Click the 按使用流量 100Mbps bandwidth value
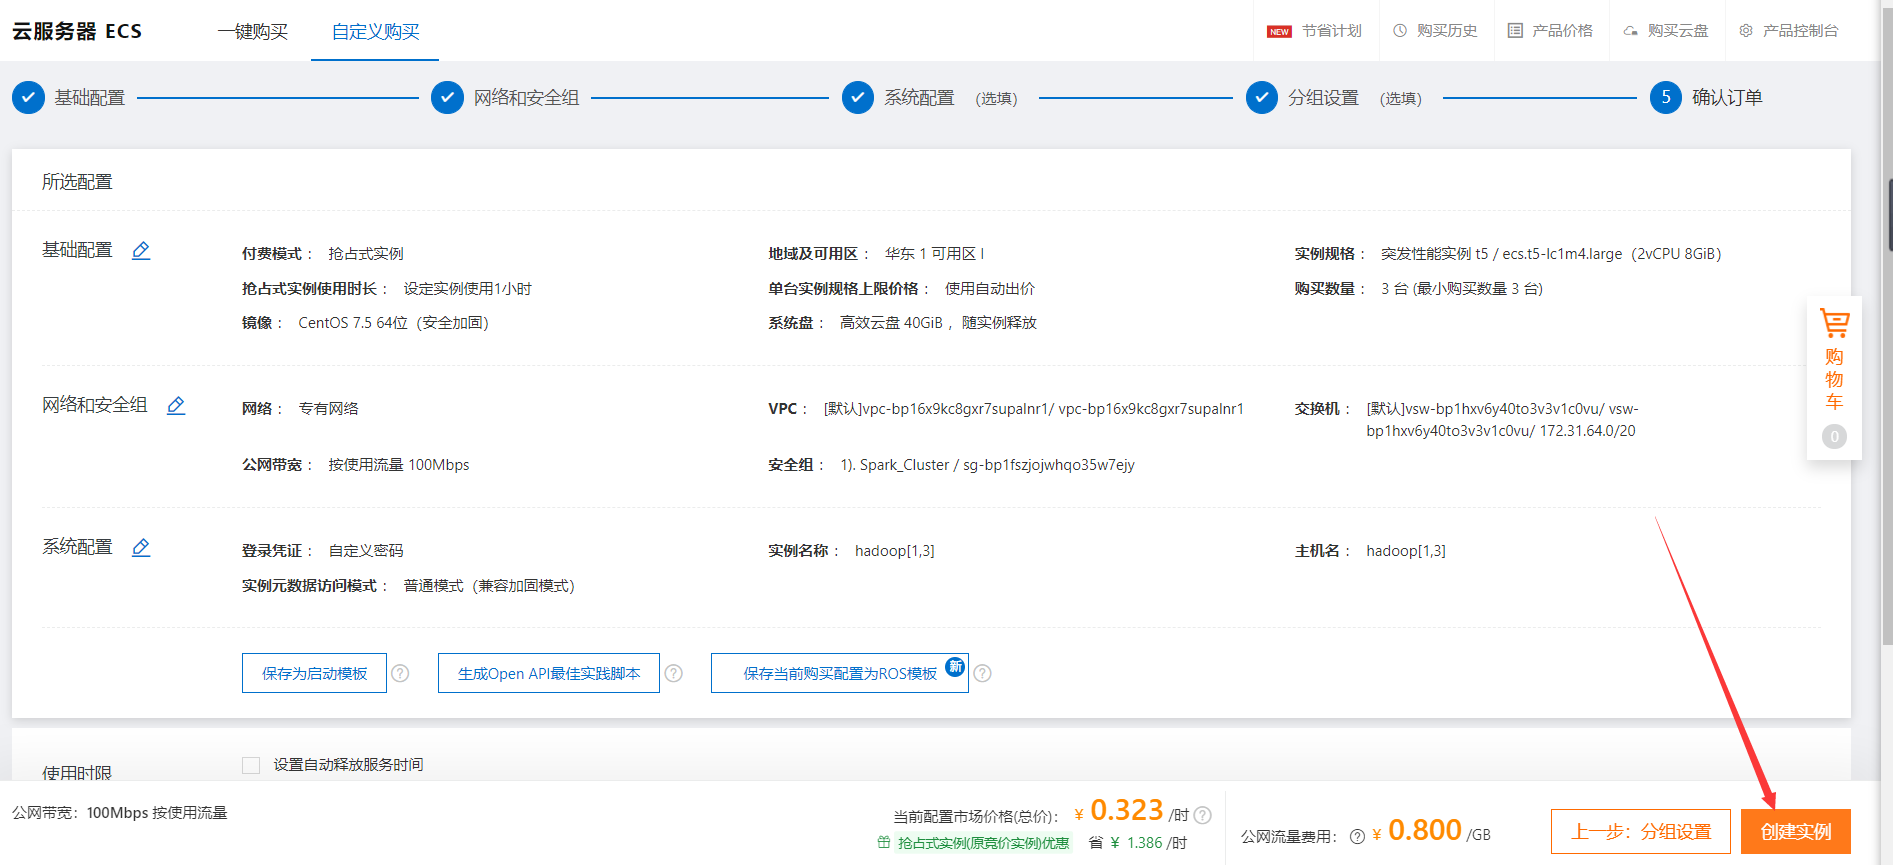Screen dimensions: 1893x865 pyautogui.click(x=399, y=465)
